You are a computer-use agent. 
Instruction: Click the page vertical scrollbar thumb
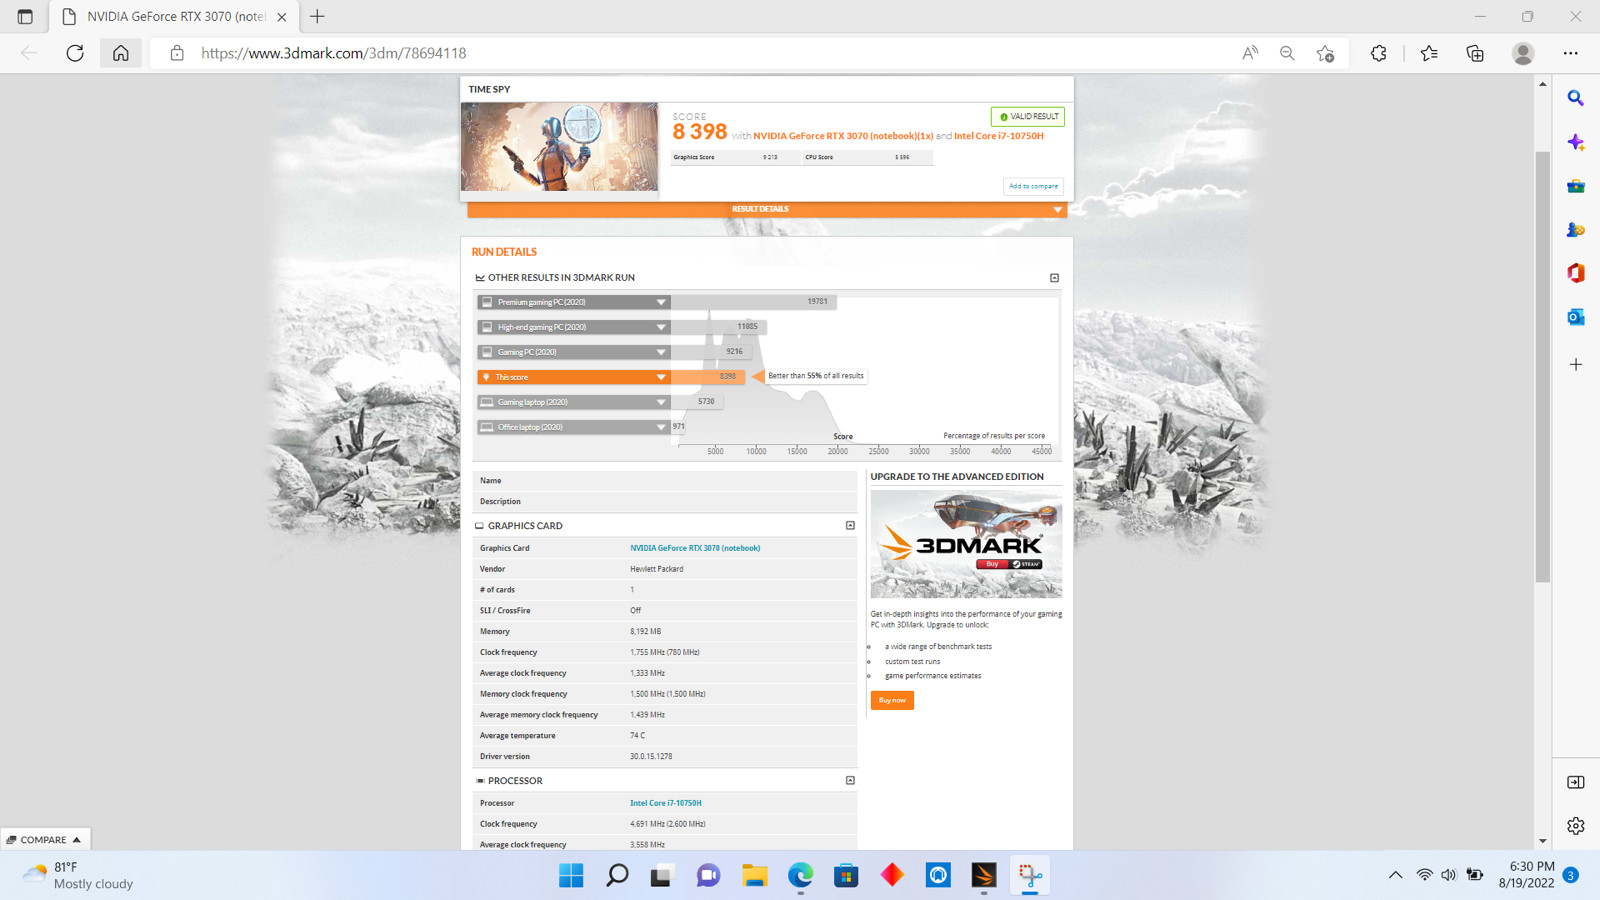1543,365
